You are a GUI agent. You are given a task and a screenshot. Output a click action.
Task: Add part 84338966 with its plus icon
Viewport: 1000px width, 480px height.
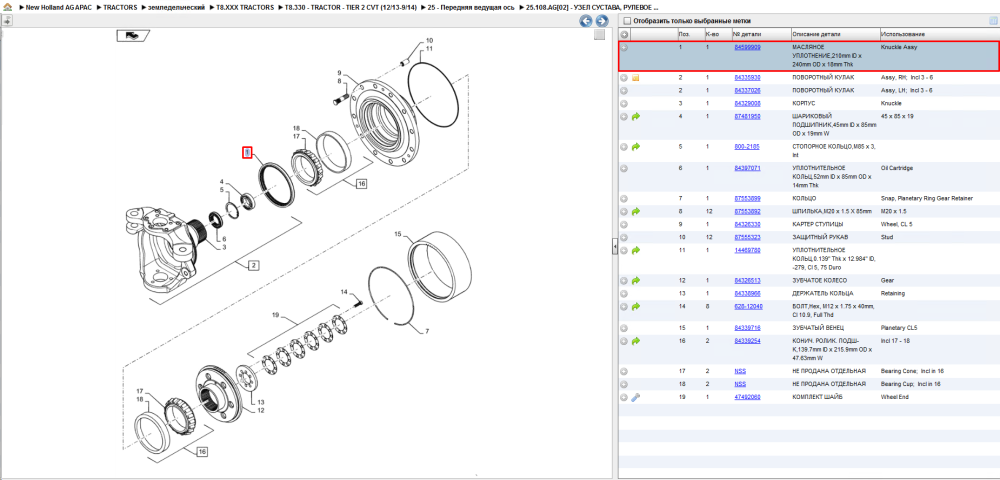pyautogui.click(x=624, y=294)
